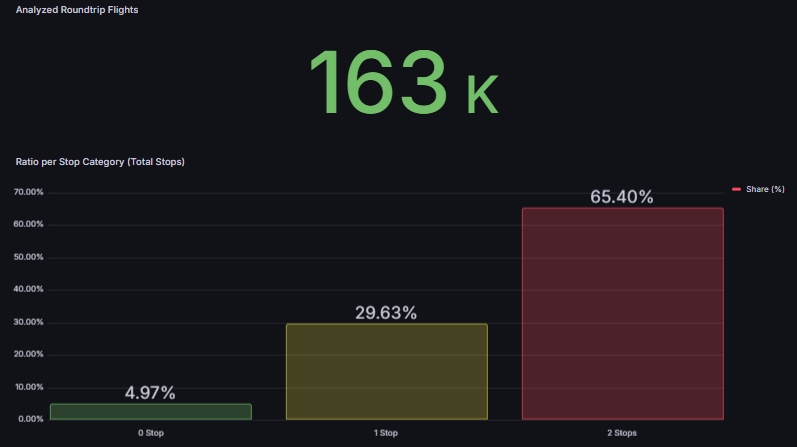Image resolution: width=797 pixels, height=447 pixels.
Task: Click the 0.00% y-axis baseline label
Action: click(31, 419)
